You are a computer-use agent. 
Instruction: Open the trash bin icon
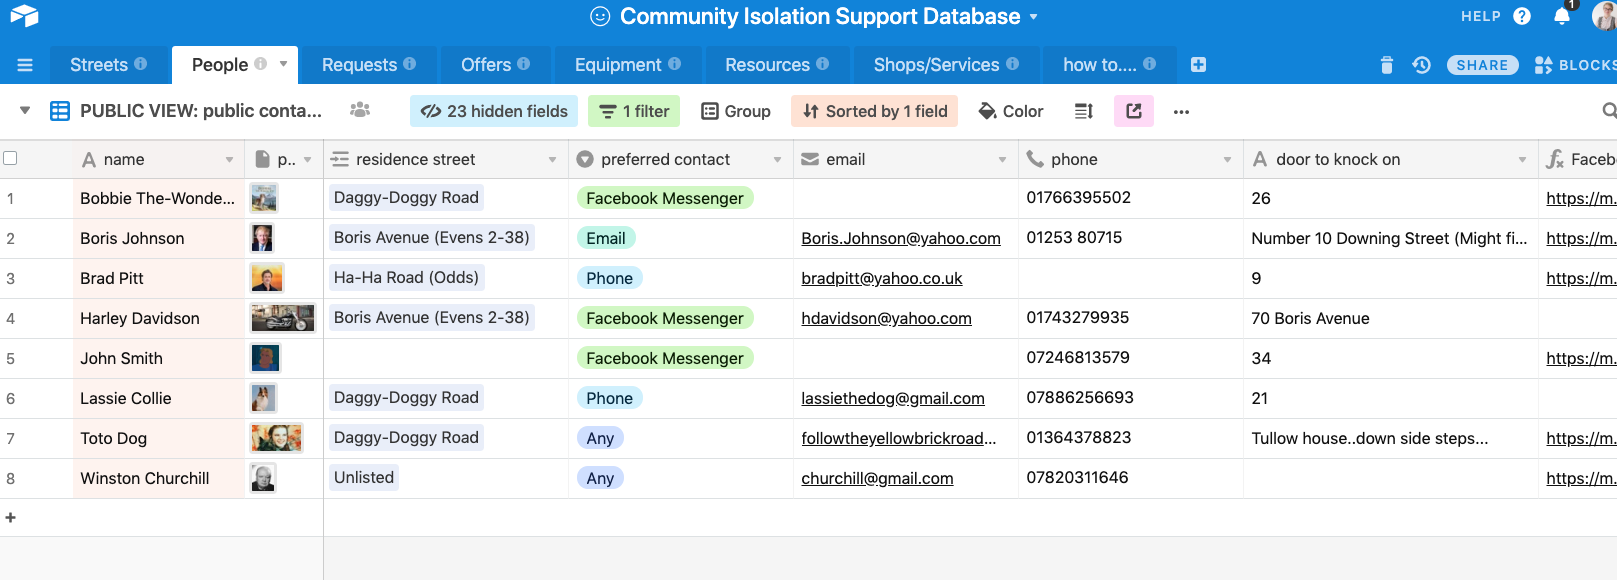[x=1386, y=65]
